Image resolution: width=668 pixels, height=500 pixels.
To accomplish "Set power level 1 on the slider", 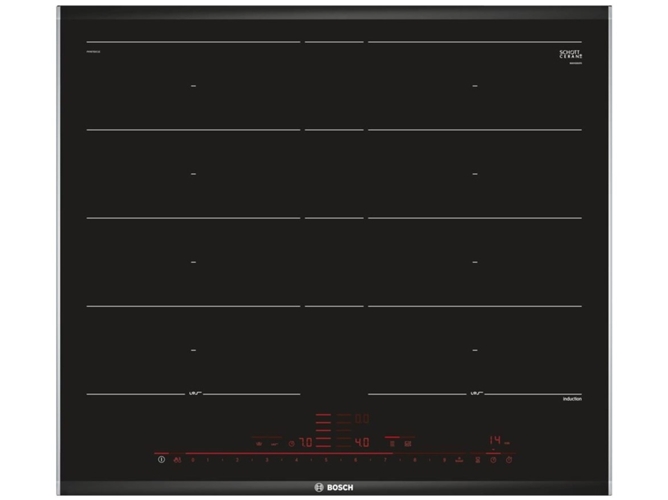I will tap(208, 460).
